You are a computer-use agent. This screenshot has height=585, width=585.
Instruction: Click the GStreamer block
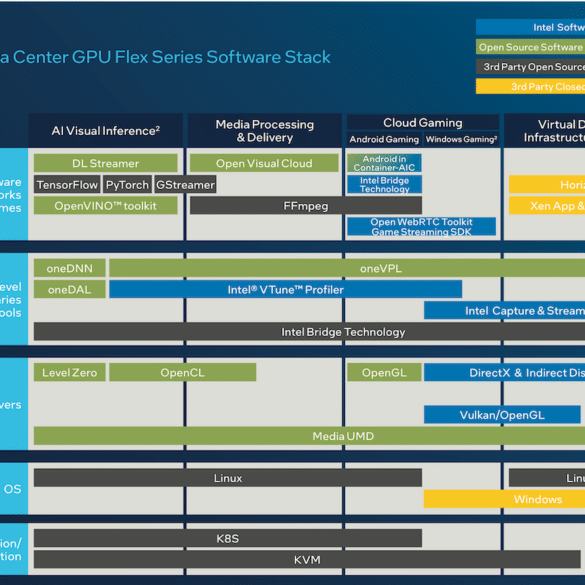(x=185, y=184)
